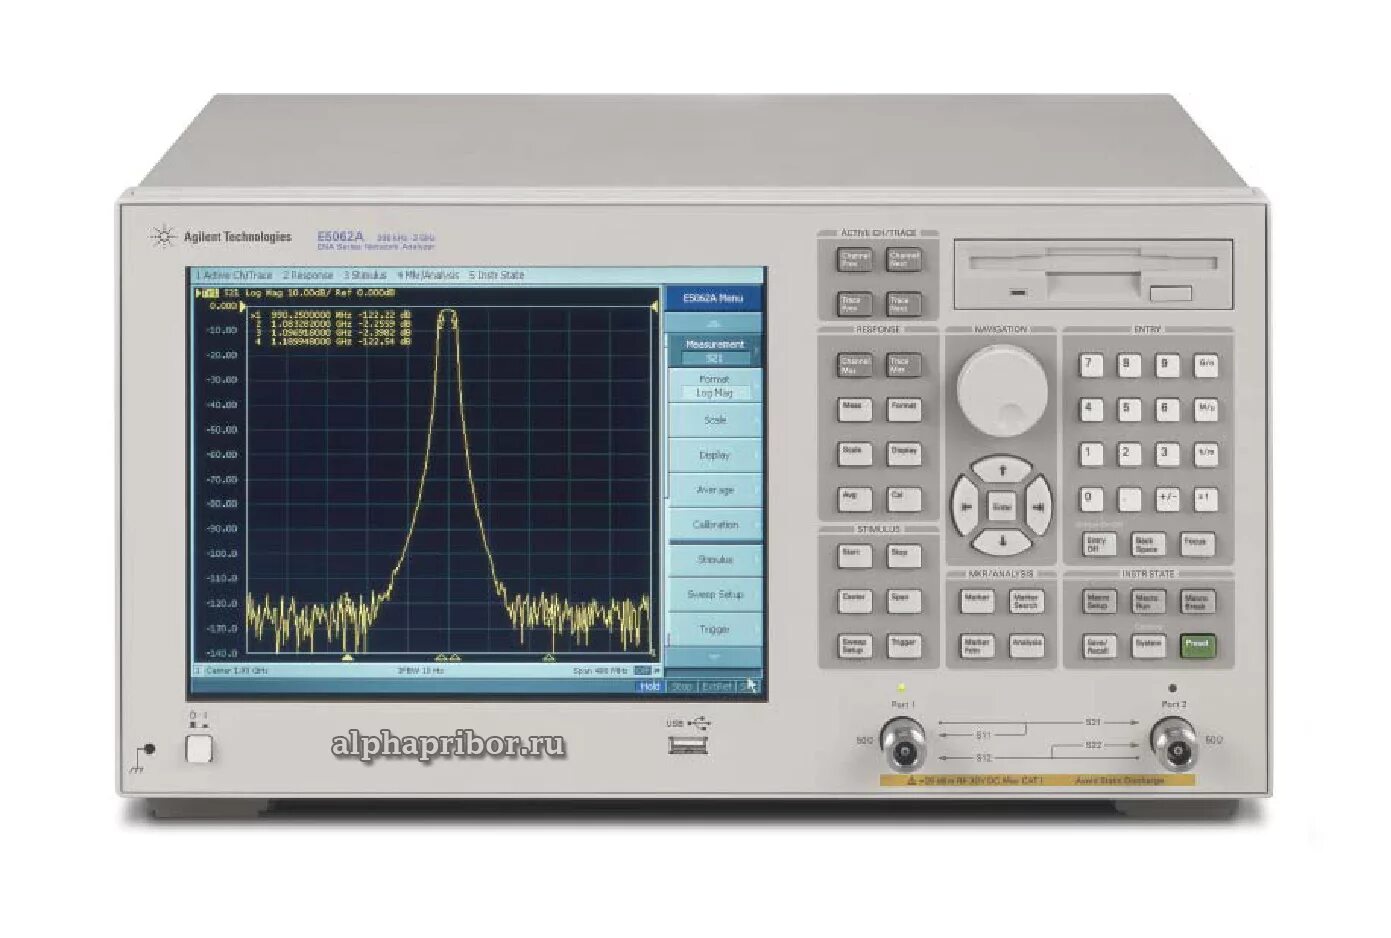Tap the Trigger hardware key
Screen dimensions: 1391x938
click(x=904, y=646)
